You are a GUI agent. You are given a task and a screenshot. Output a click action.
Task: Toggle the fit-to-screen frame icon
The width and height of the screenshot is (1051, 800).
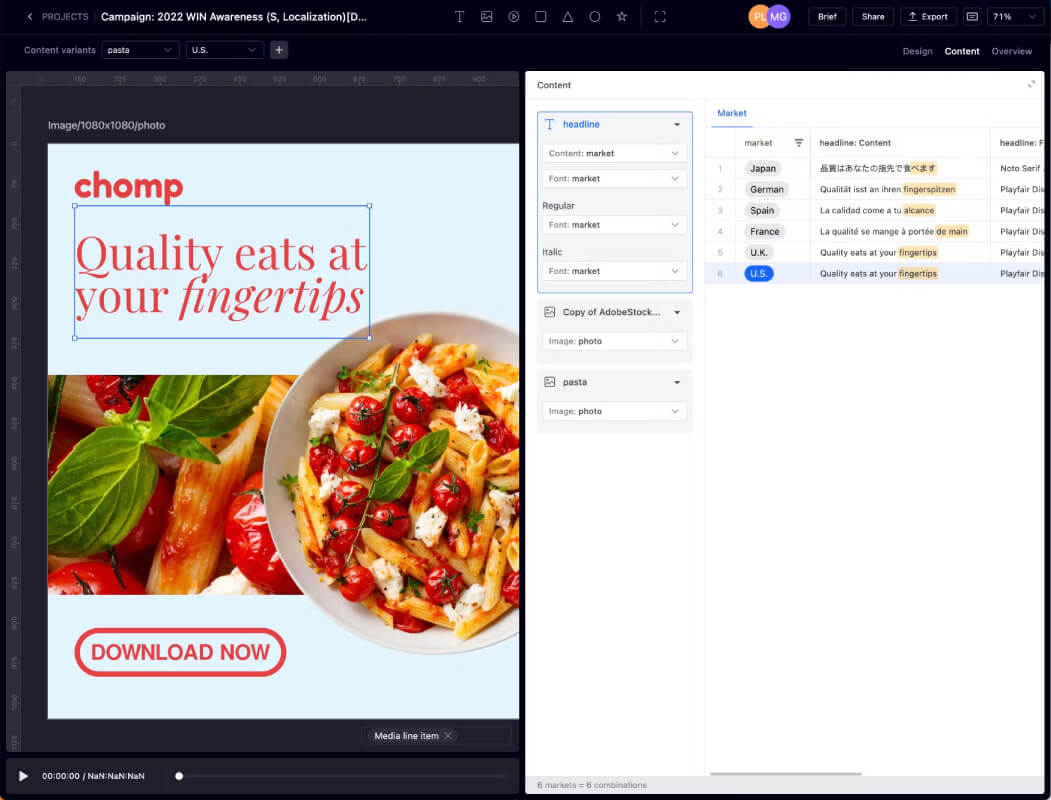tap(660, 17)
